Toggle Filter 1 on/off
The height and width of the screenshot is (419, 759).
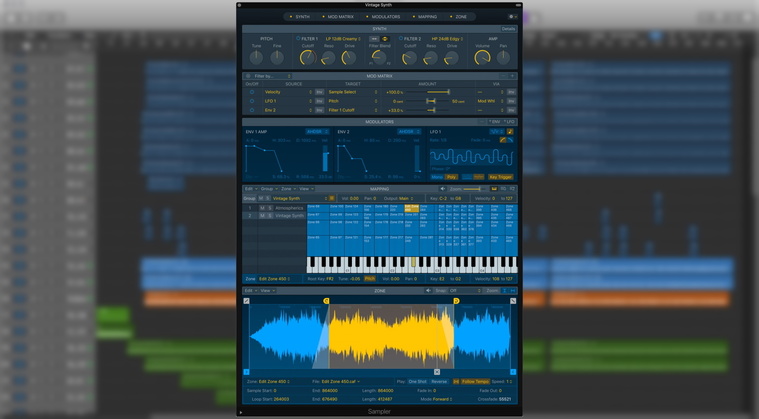tap(298, 38)
